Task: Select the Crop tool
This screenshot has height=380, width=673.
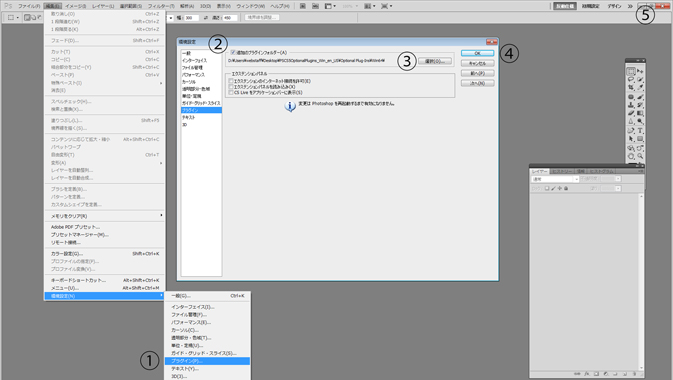Action: 631,87
